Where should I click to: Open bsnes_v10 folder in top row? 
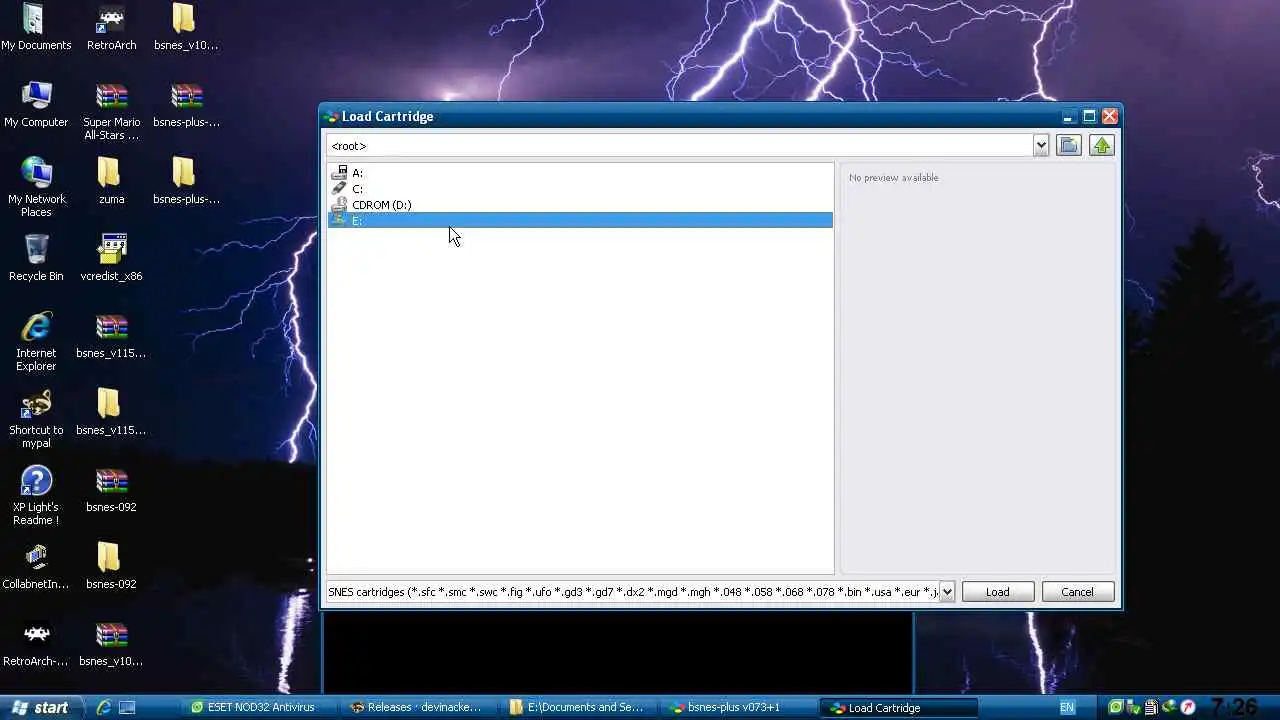coord(186,28)
